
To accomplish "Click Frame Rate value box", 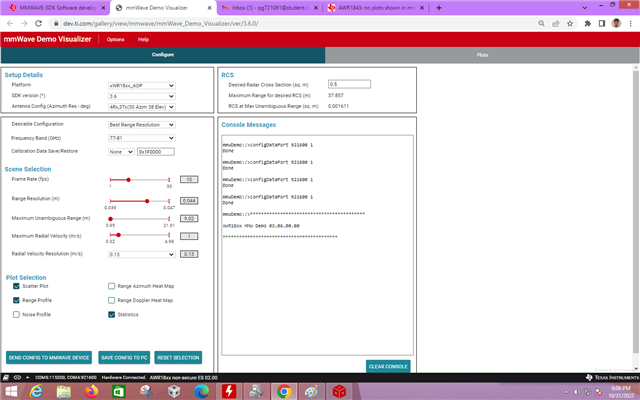I will [189, 180].
